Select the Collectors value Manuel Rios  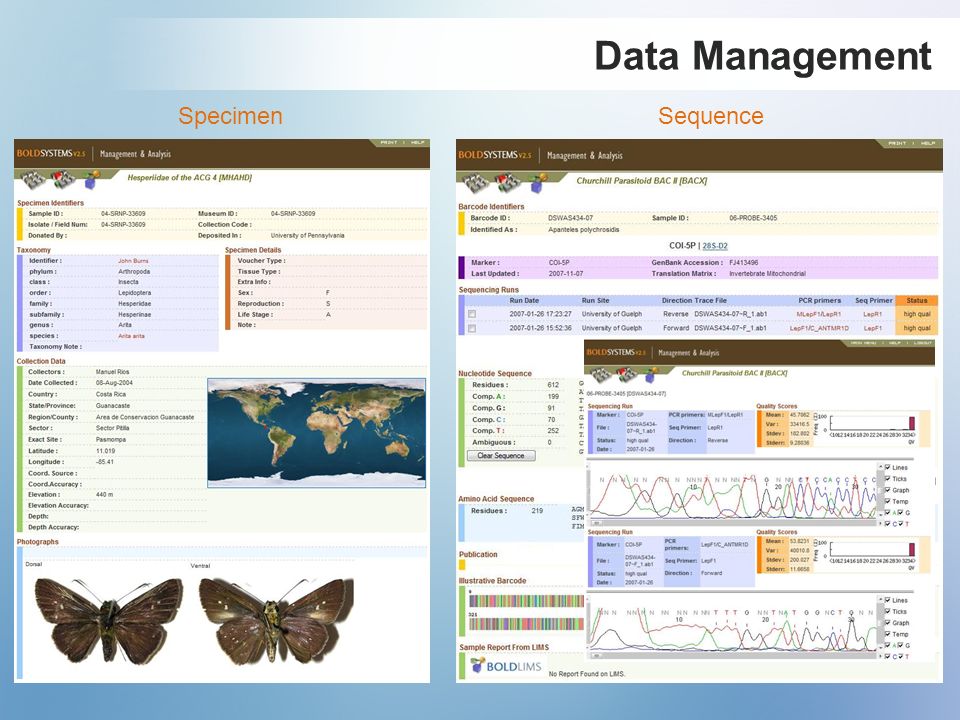pos(112,372)
